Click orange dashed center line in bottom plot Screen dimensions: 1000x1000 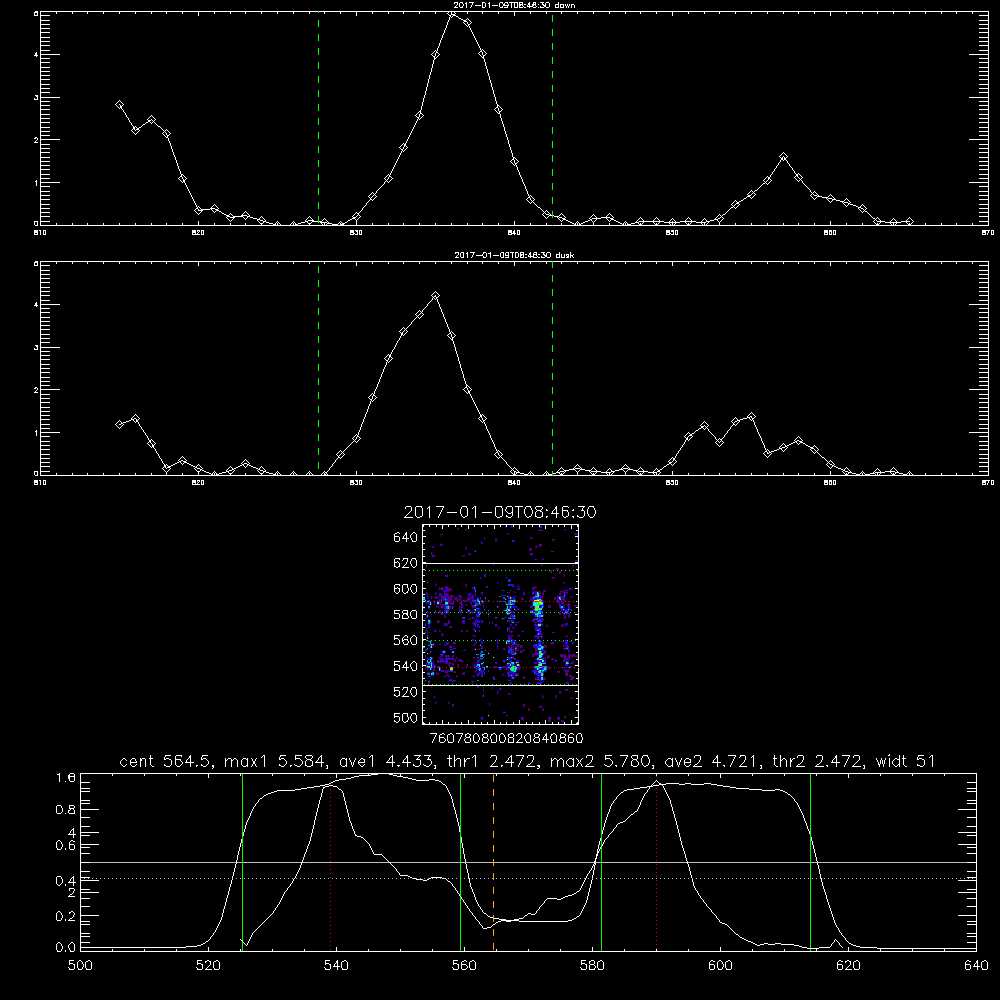(494, 862)
